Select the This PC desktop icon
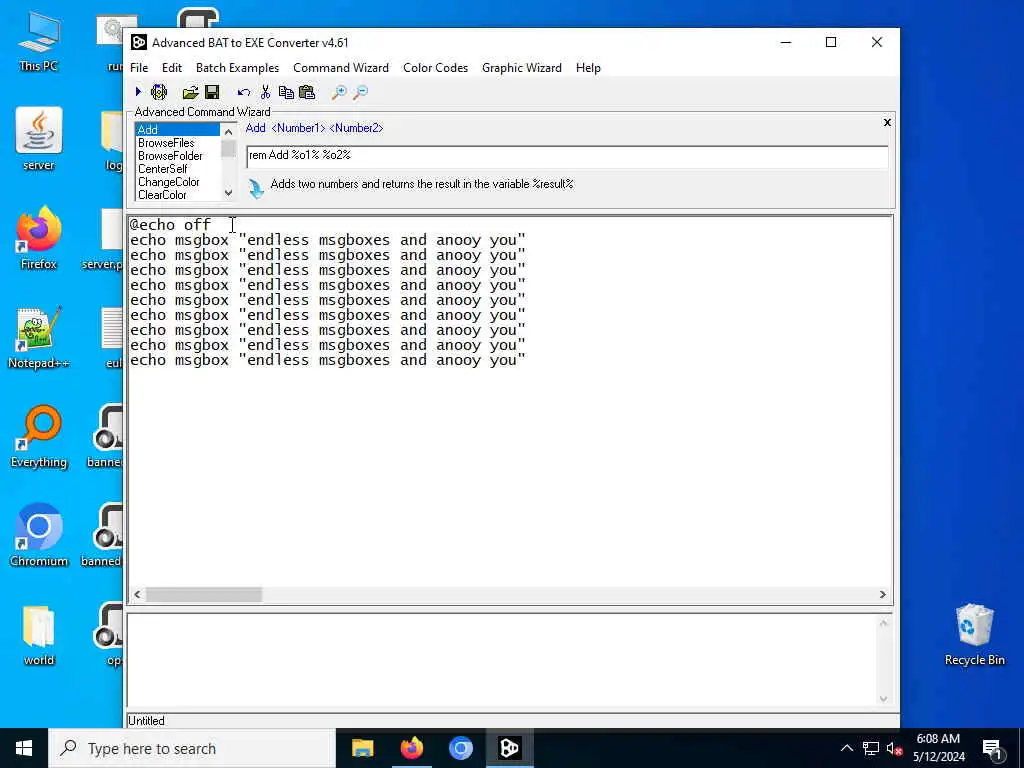Screen dimensions: 1024x768 39,42
